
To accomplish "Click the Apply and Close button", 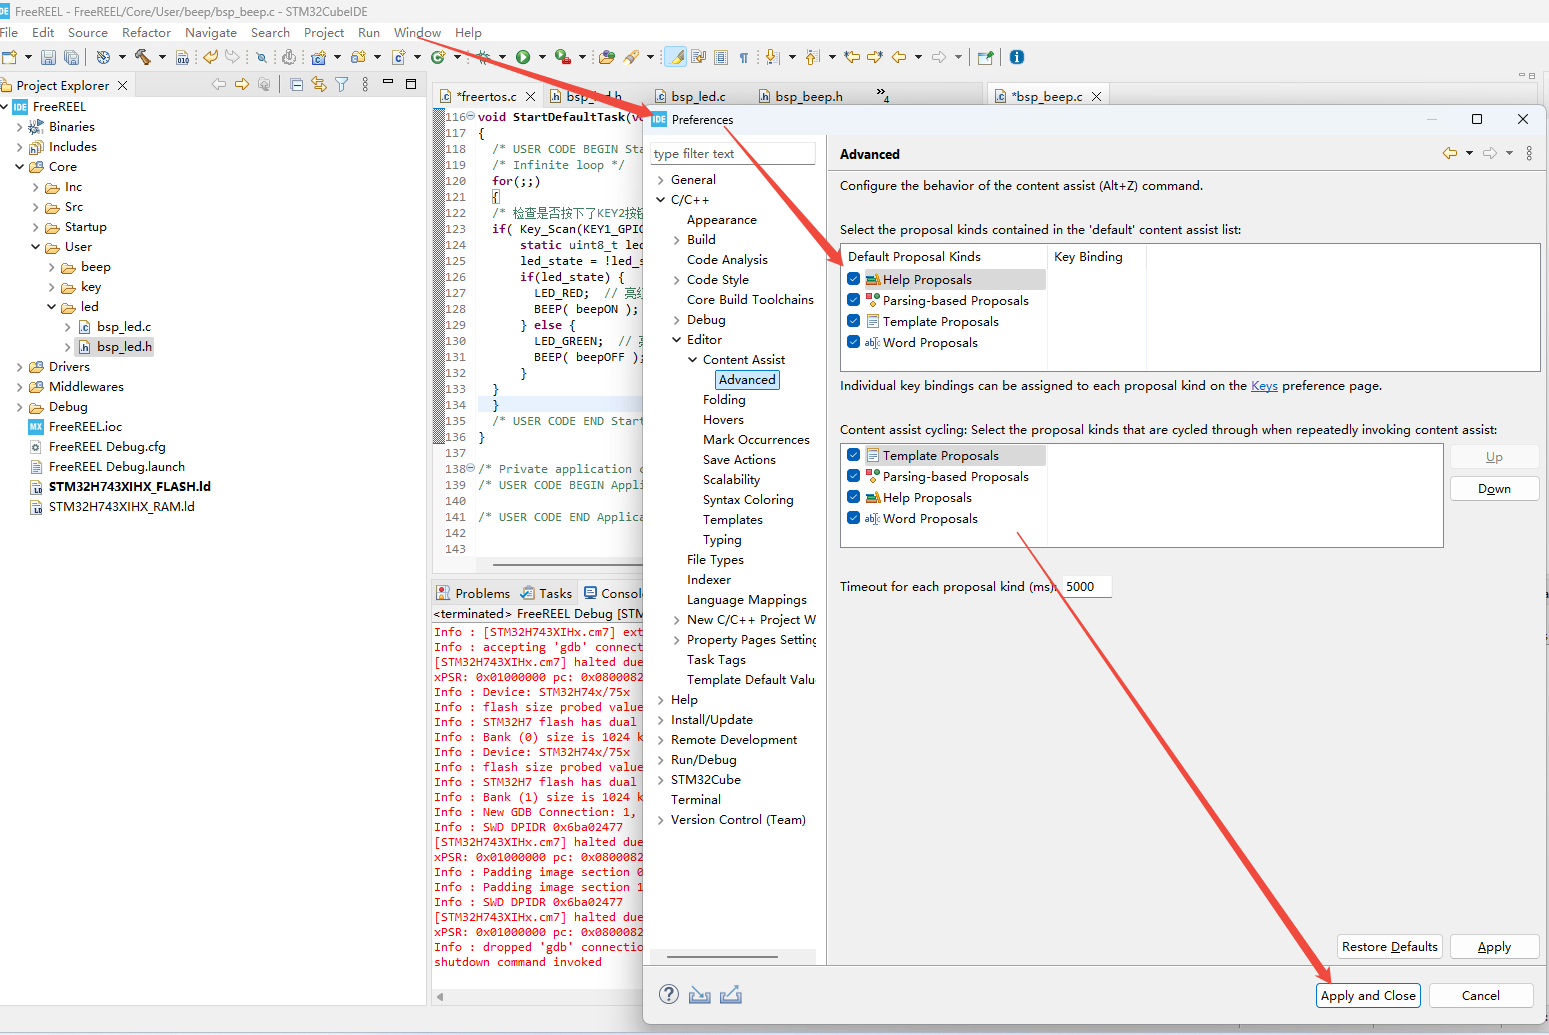I will 1367,995.
